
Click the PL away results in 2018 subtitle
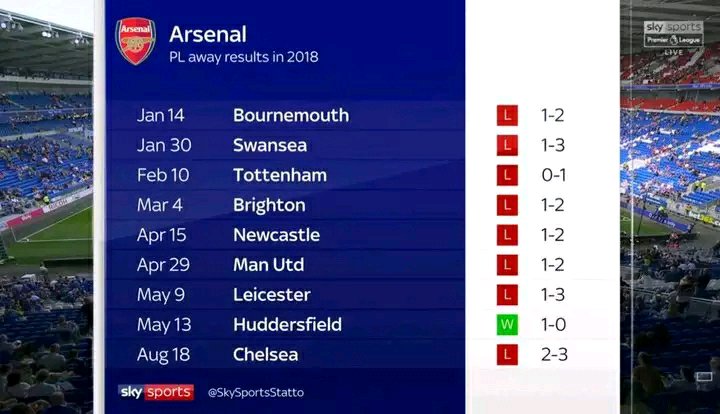(x=244, y=57)
